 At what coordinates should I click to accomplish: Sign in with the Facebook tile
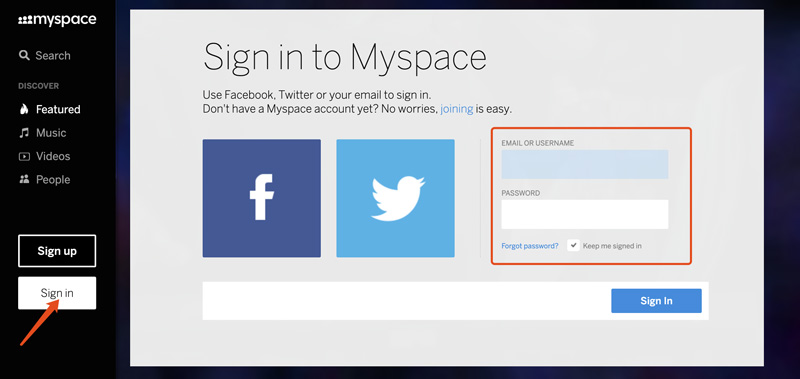(262, 198)
